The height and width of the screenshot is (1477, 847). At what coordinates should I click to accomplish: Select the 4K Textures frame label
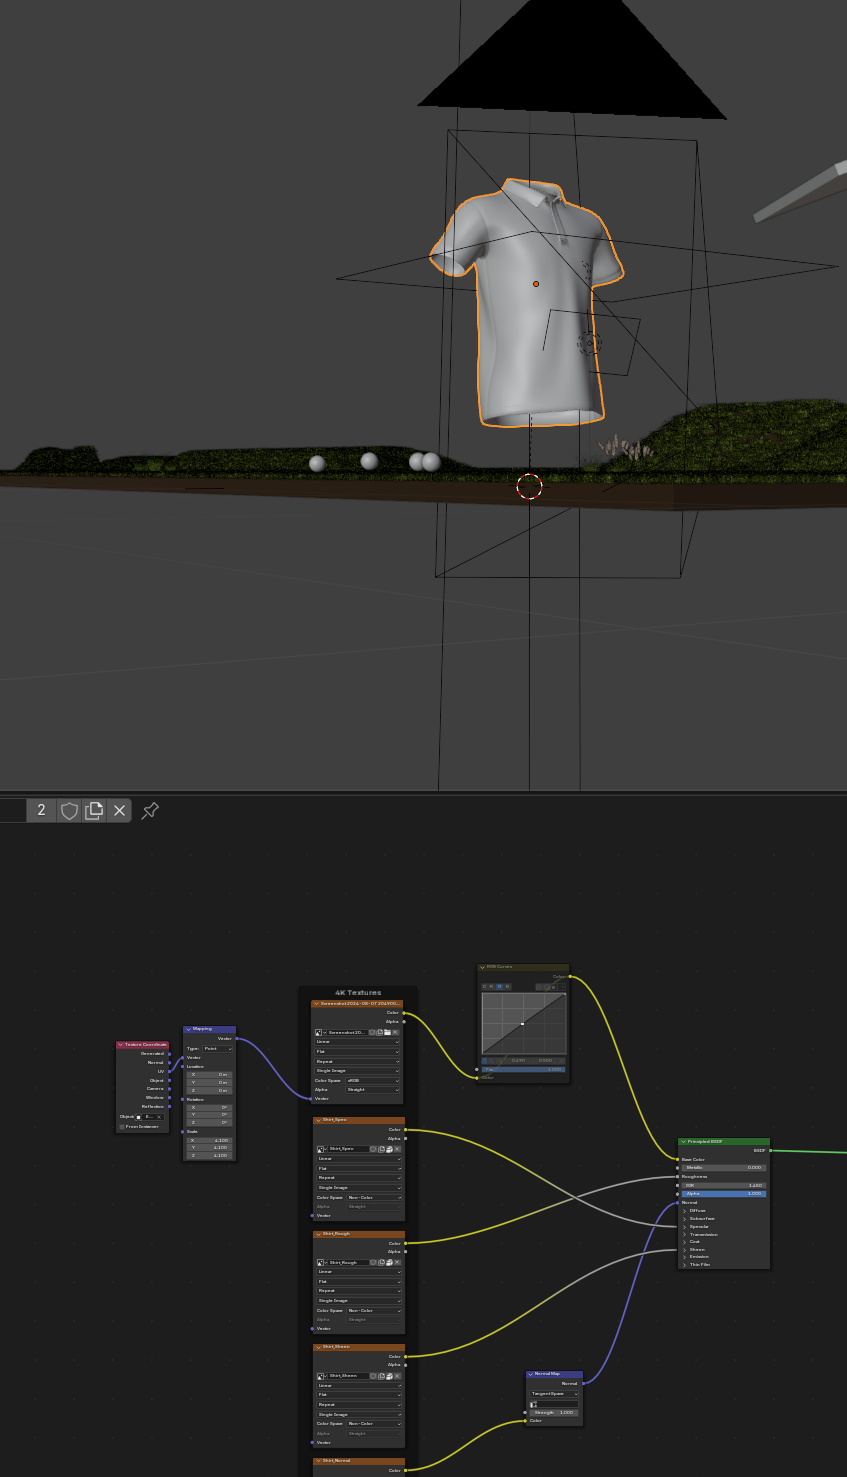coord(357,992)
